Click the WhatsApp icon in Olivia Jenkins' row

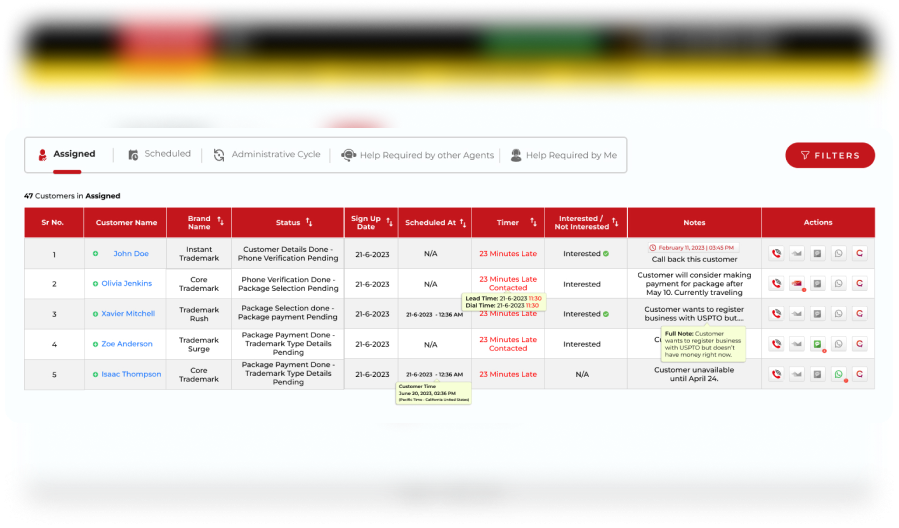pos(839,284)
